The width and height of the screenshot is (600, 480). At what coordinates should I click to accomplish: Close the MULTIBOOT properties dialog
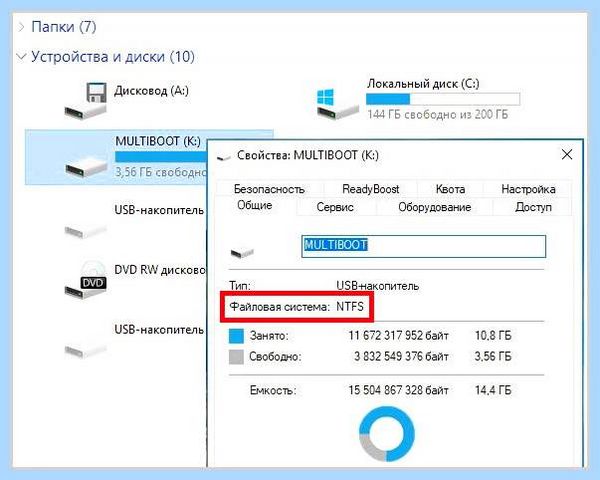click(567, 155)
